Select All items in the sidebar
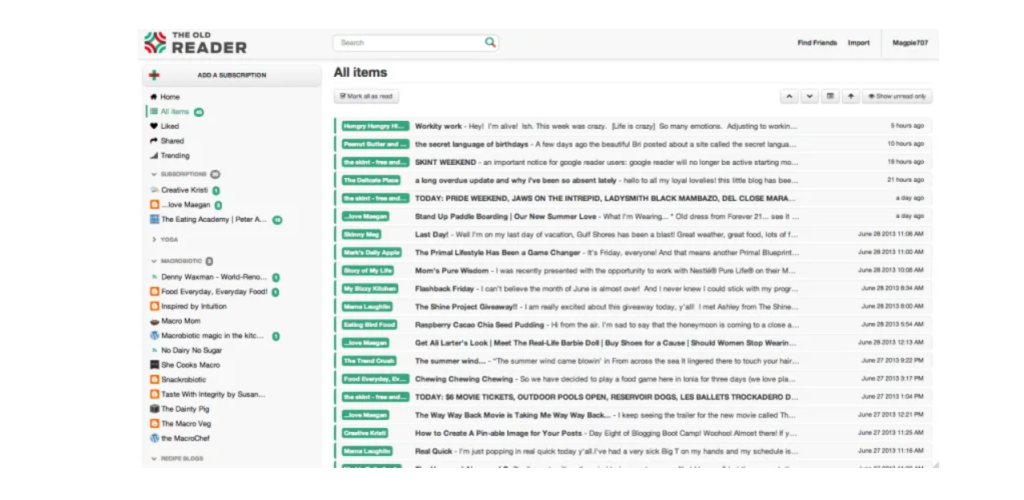1024x500 pixels. pyautogui.click(x=175, y=112)
